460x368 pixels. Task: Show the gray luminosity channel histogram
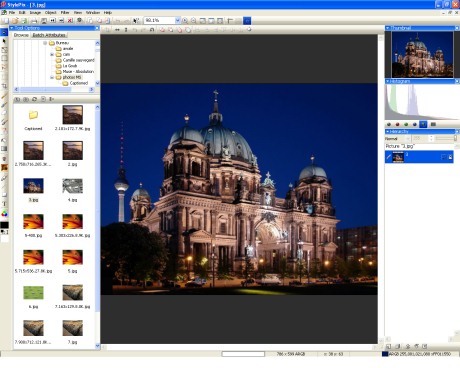(x=389, y=124)
